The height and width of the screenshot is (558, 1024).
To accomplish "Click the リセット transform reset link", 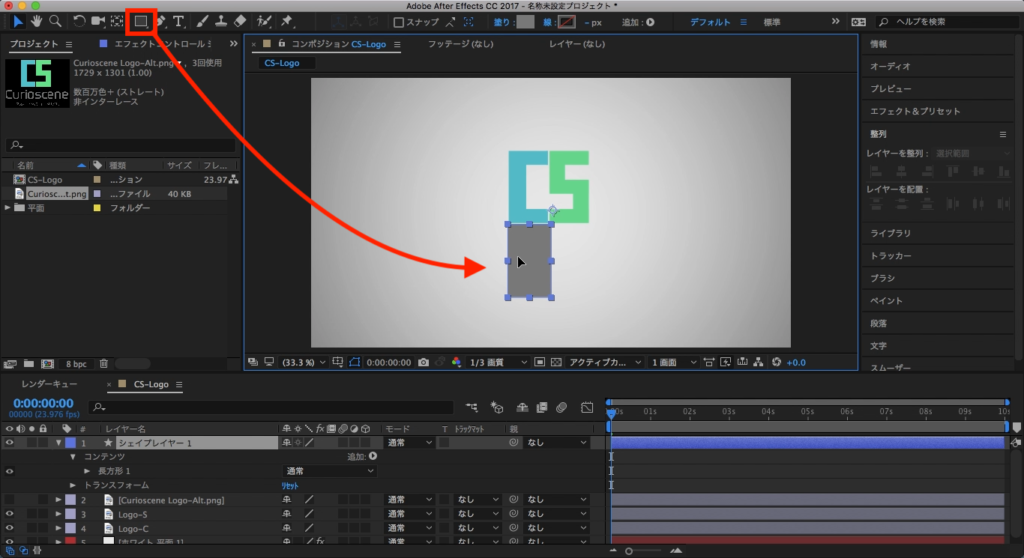I will [x=289, y=485].
